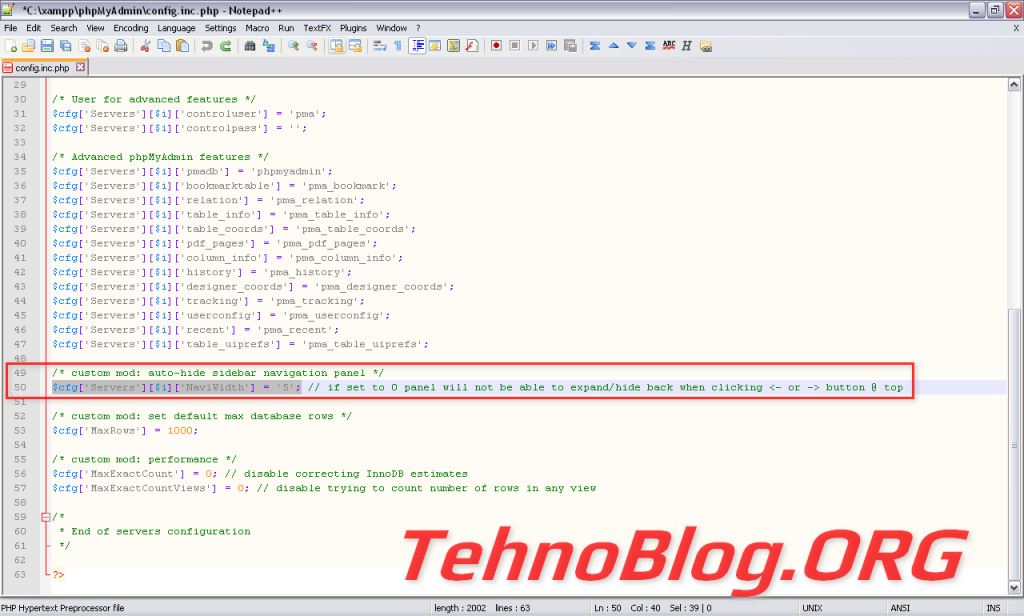
Task: Toggle the indent guide toolbar button
Action: [x=417, y=46]
